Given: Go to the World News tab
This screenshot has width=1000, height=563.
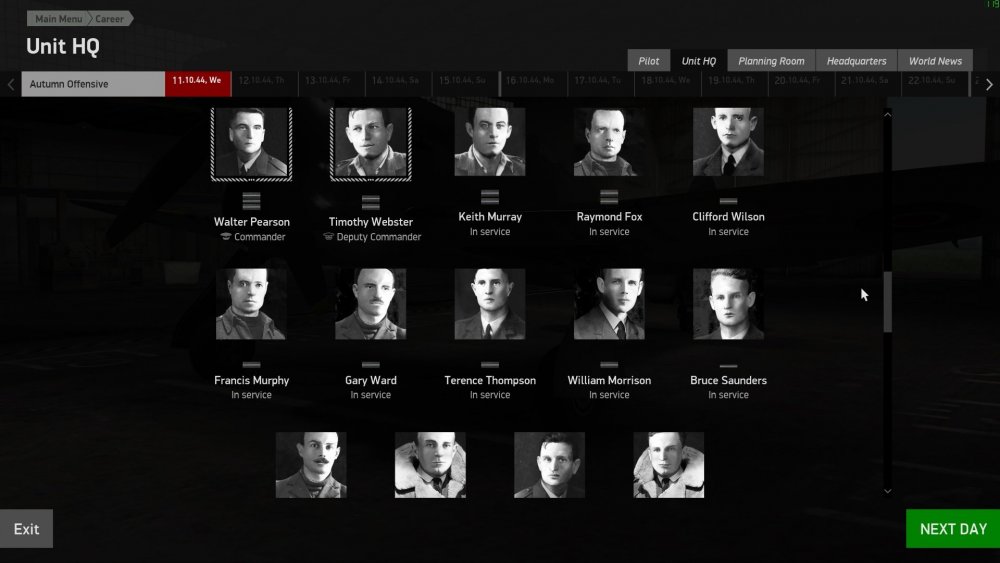Looking at the screenshot, I should [935, 61].
